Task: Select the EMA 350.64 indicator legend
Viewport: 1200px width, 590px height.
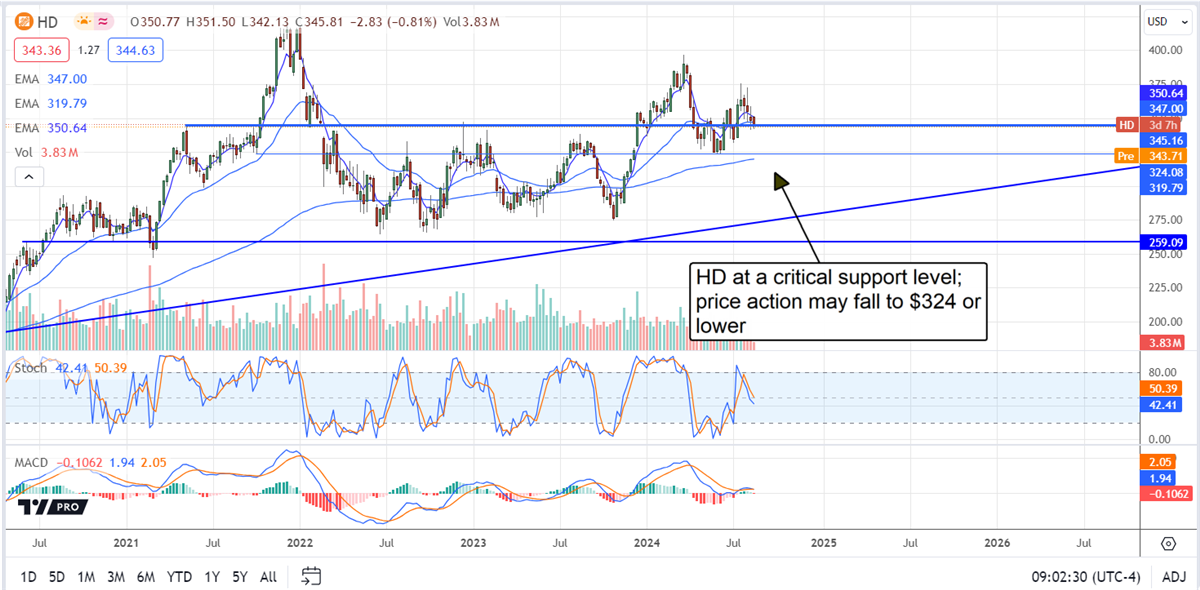Action: (51, 127)
